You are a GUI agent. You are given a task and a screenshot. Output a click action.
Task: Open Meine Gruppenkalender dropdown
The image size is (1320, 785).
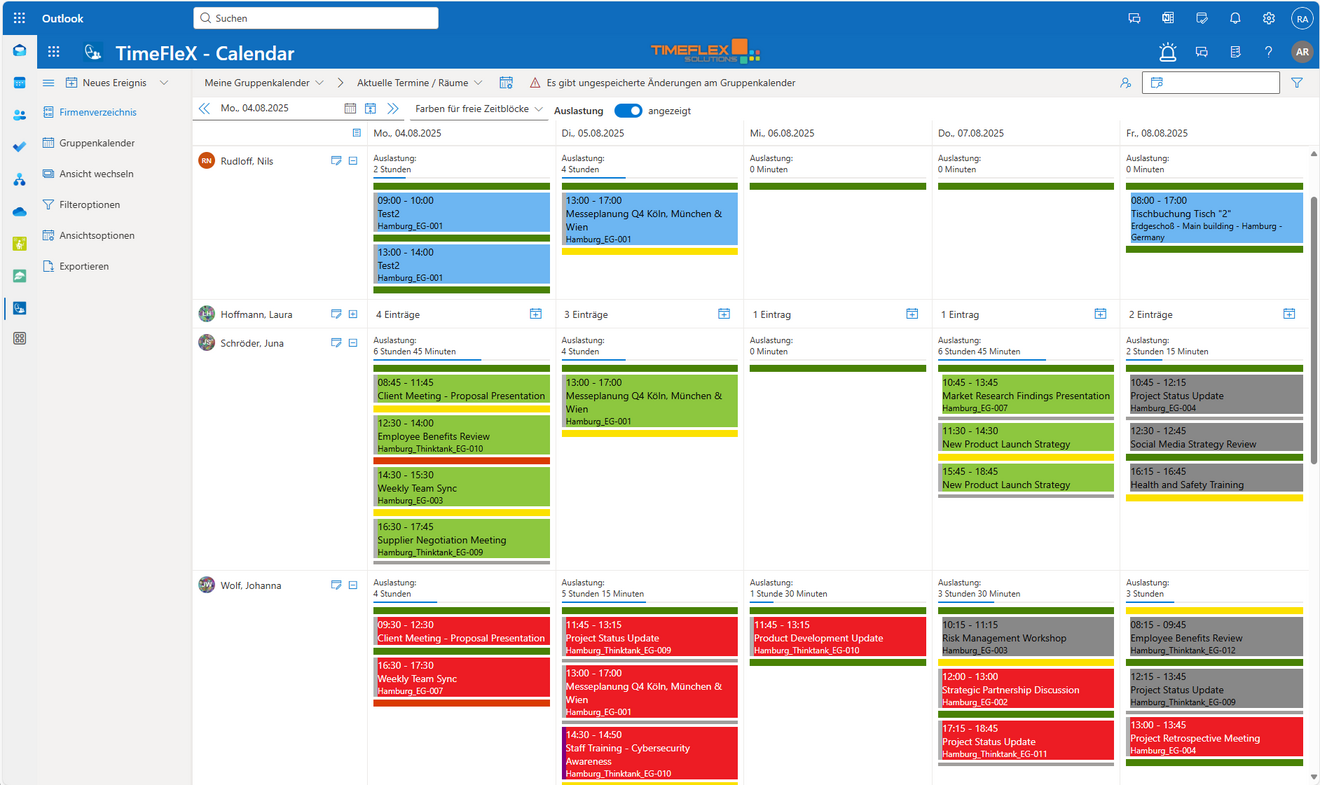pos(264,83)
